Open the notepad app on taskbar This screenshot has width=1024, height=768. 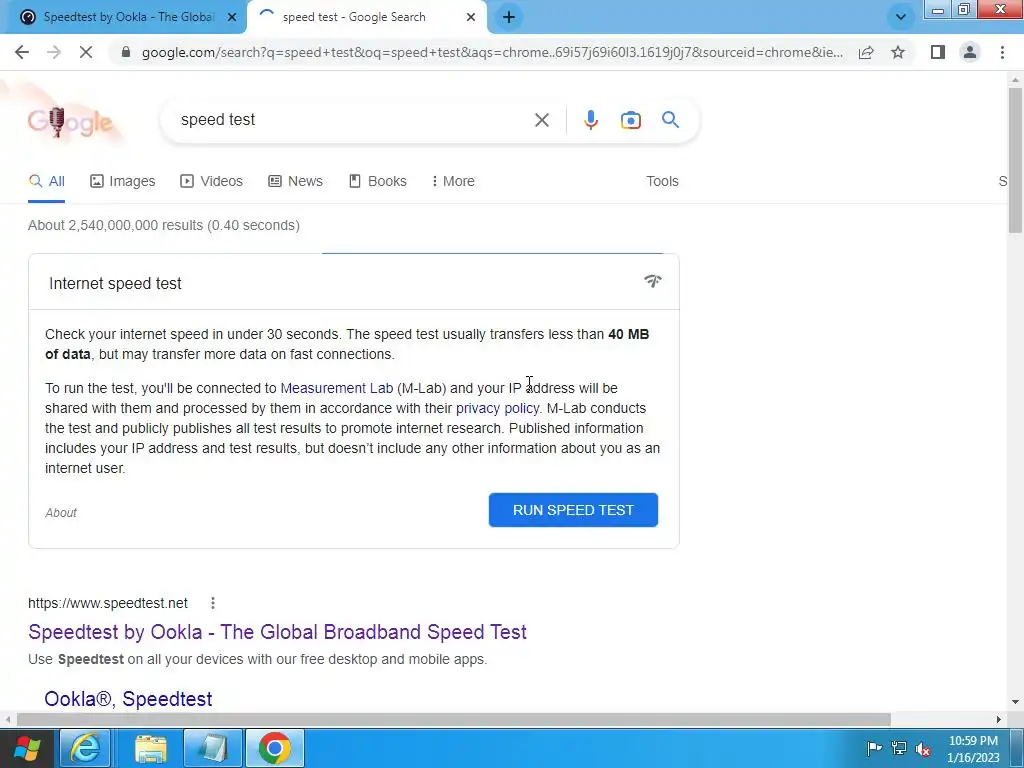[x=213, y=748]
